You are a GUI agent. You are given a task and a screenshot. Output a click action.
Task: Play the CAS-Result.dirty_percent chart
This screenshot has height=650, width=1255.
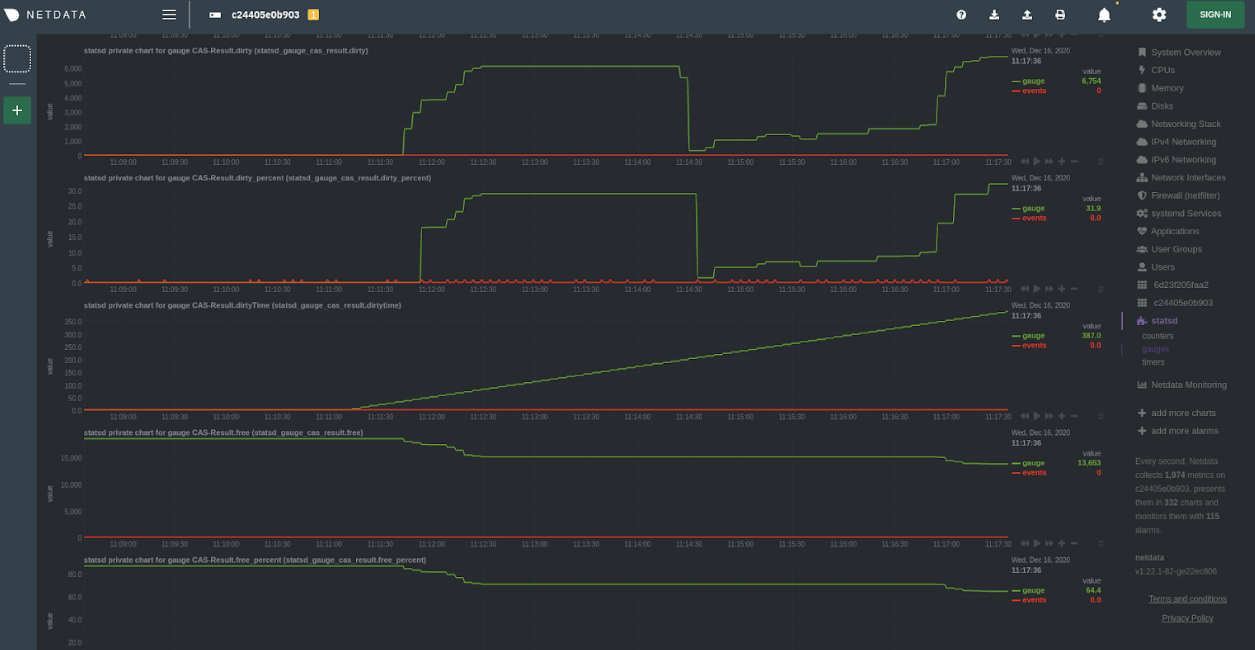pos(1037,289)
